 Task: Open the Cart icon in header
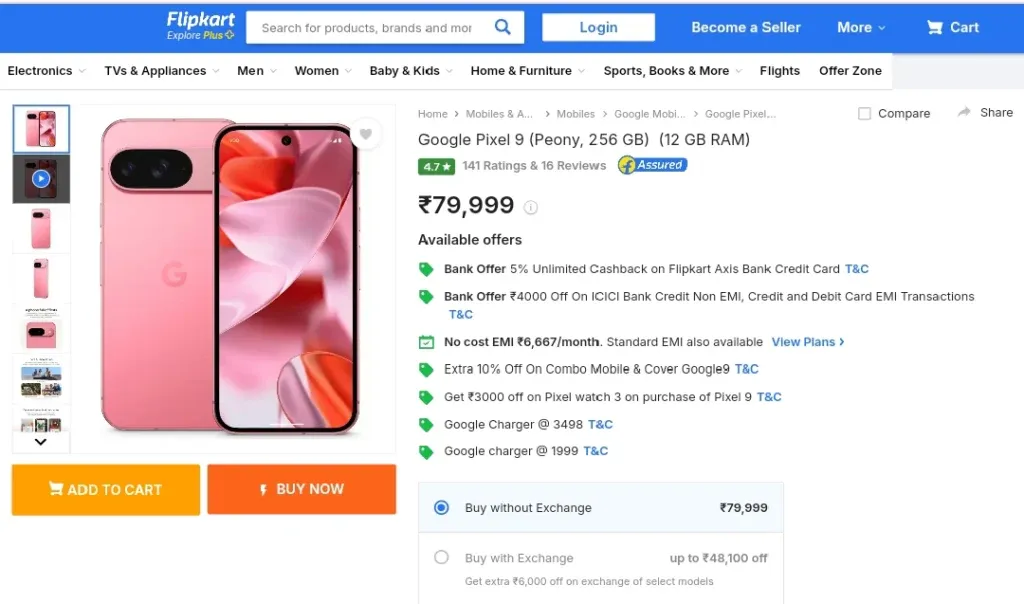pos(935,27)
